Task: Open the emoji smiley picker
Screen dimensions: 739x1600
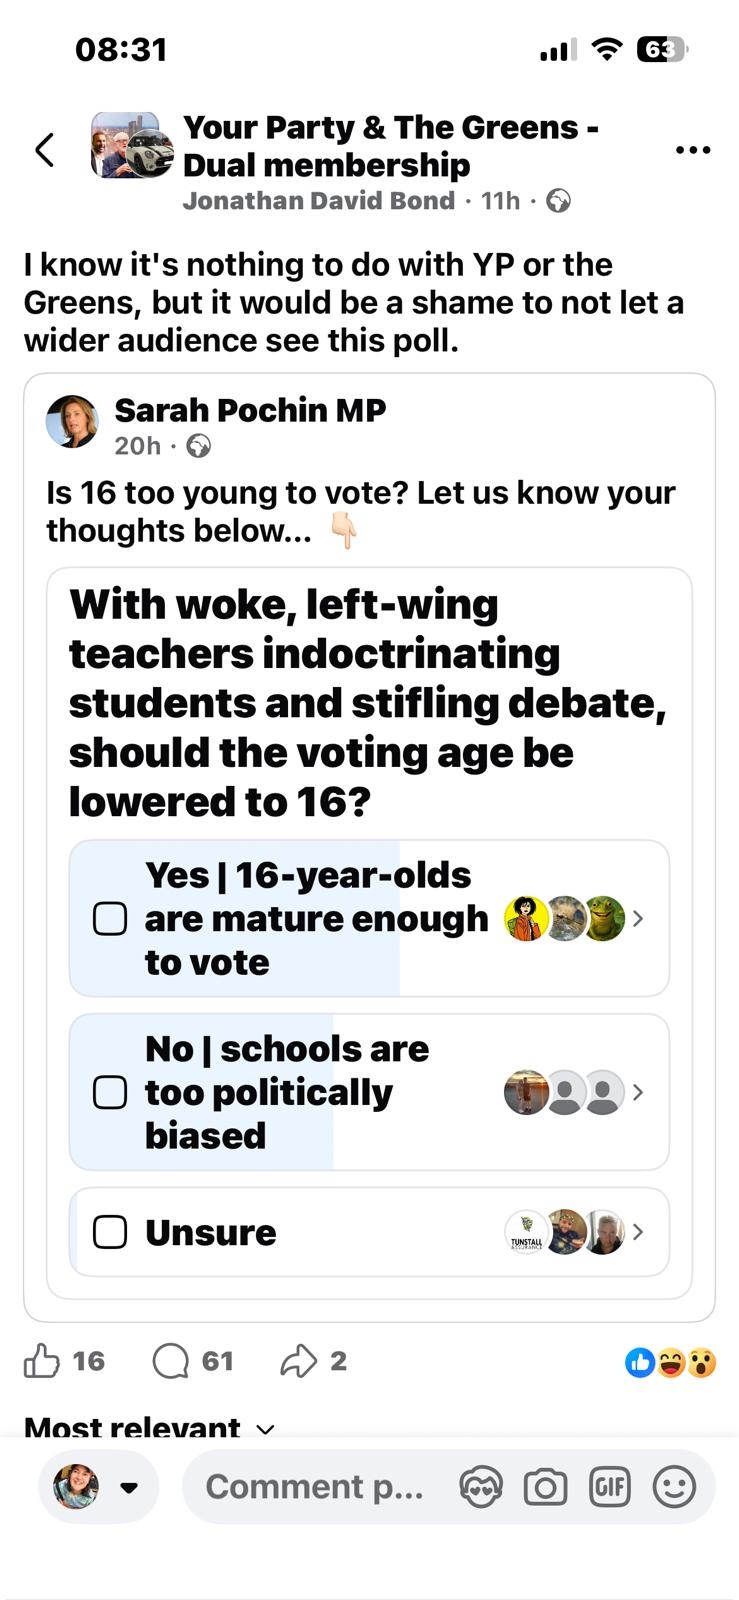Action: click(674, 1487)
